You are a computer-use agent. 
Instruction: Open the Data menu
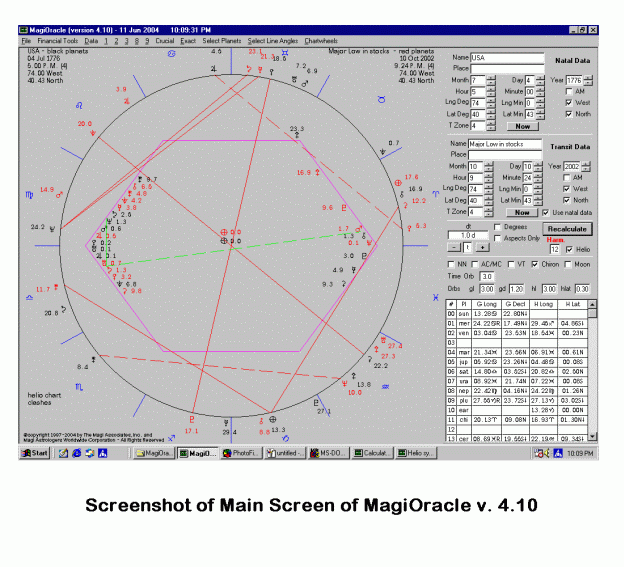click(91, 41)
